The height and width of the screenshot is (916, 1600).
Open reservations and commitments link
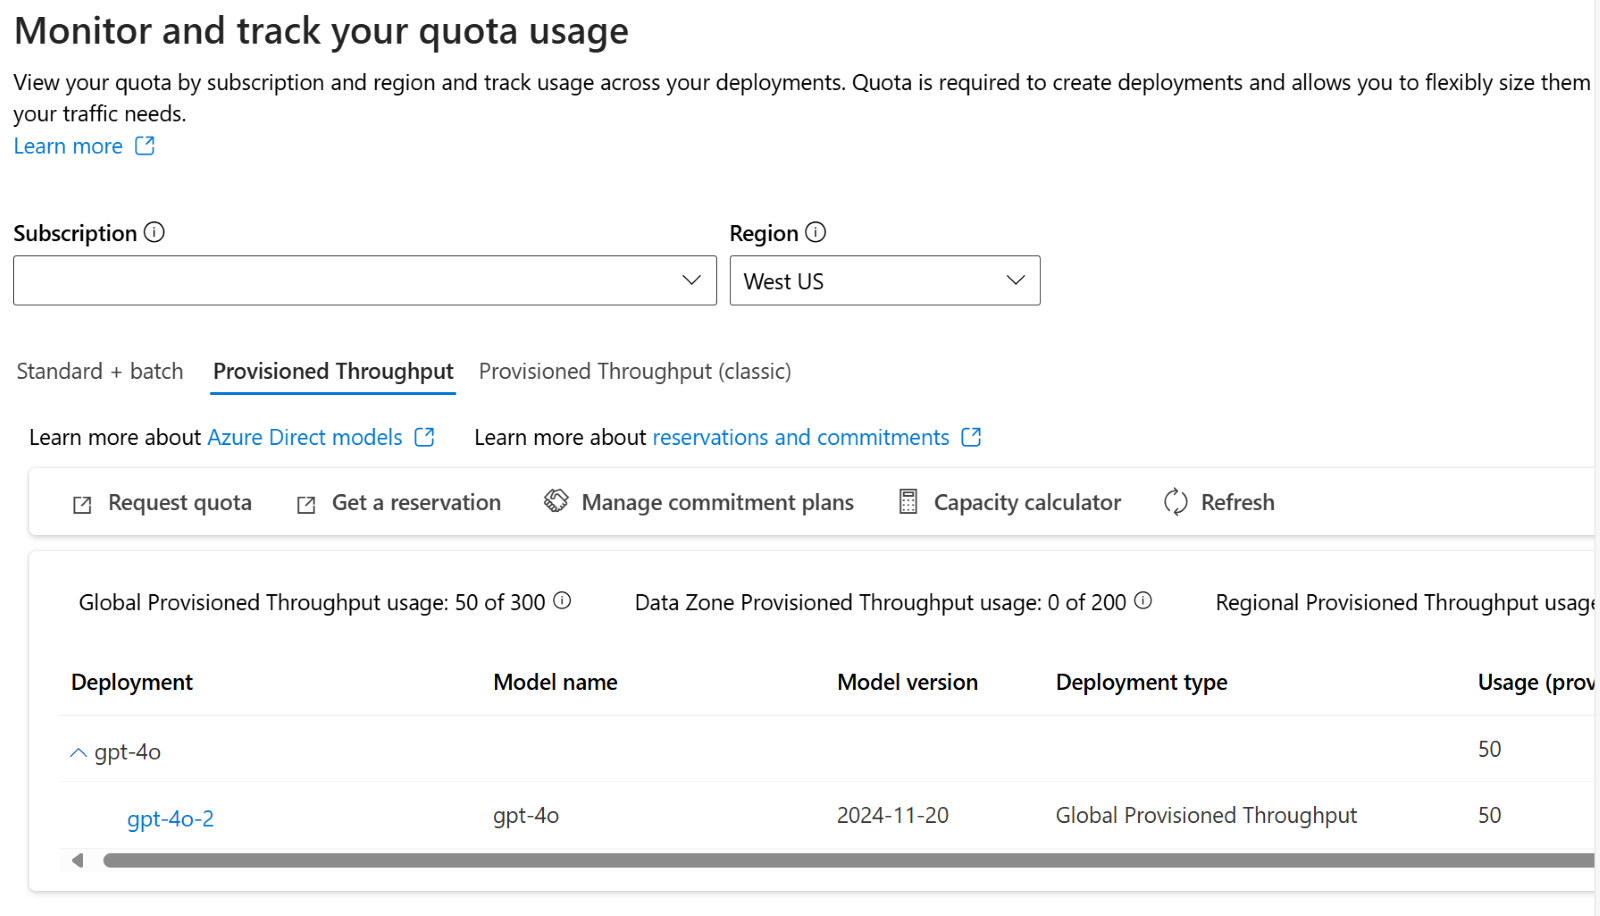point(800,438)
